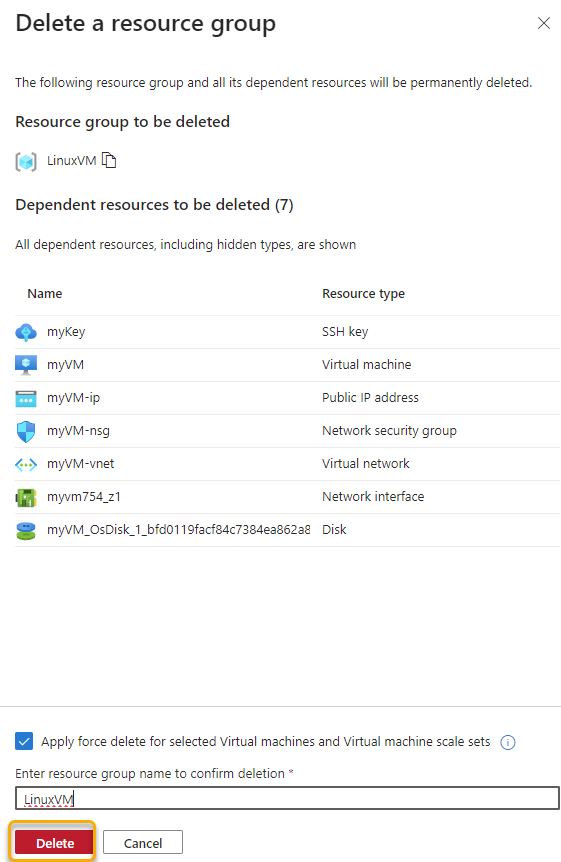Click the Virtual network type cell

coord(366,463)
